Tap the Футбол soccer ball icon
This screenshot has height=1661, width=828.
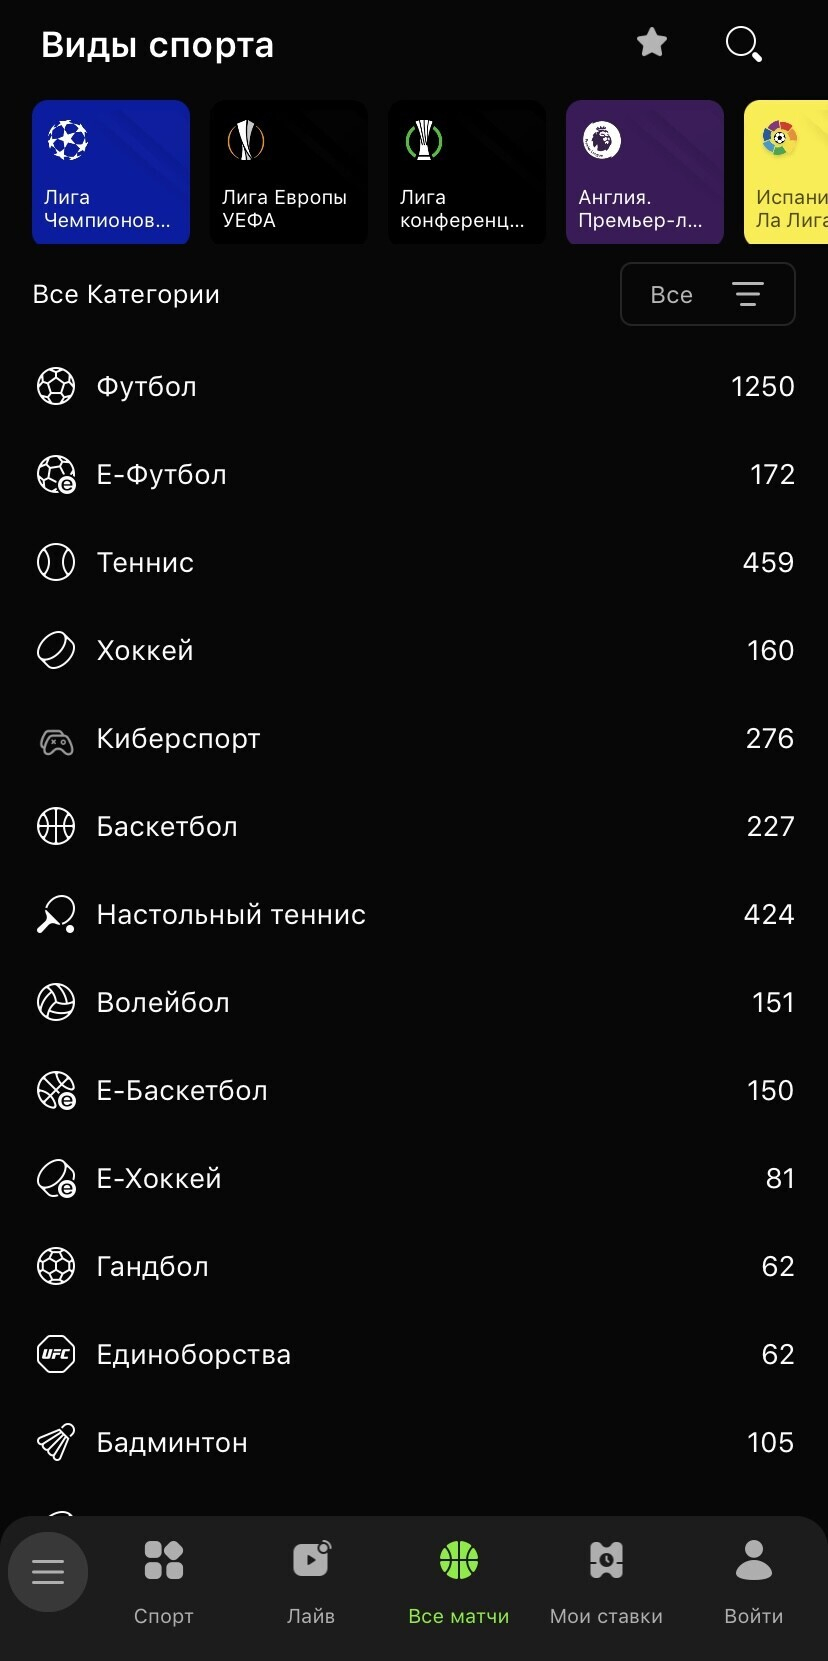pyautogui.click(x=56, y=386)
